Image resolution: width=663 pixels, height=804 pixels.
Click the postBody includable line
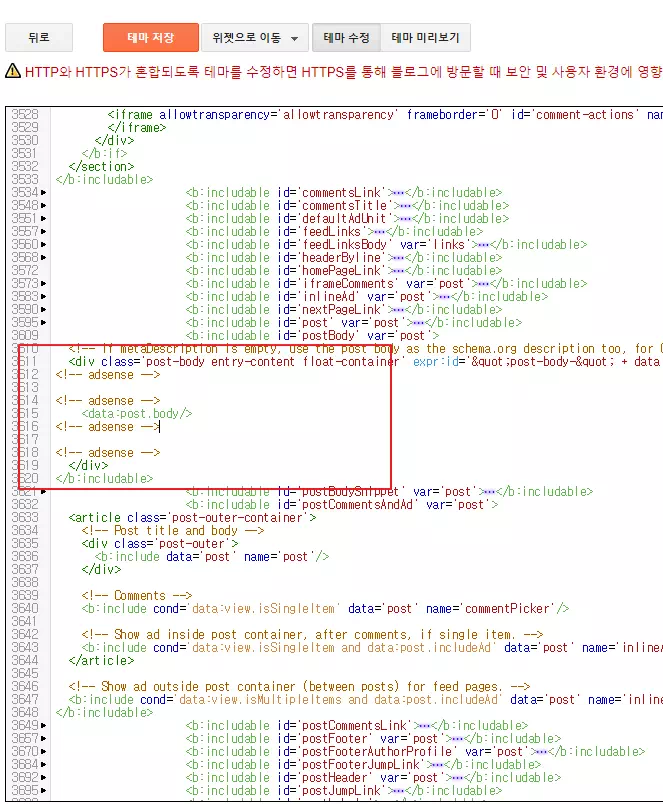tap(313, 336)
